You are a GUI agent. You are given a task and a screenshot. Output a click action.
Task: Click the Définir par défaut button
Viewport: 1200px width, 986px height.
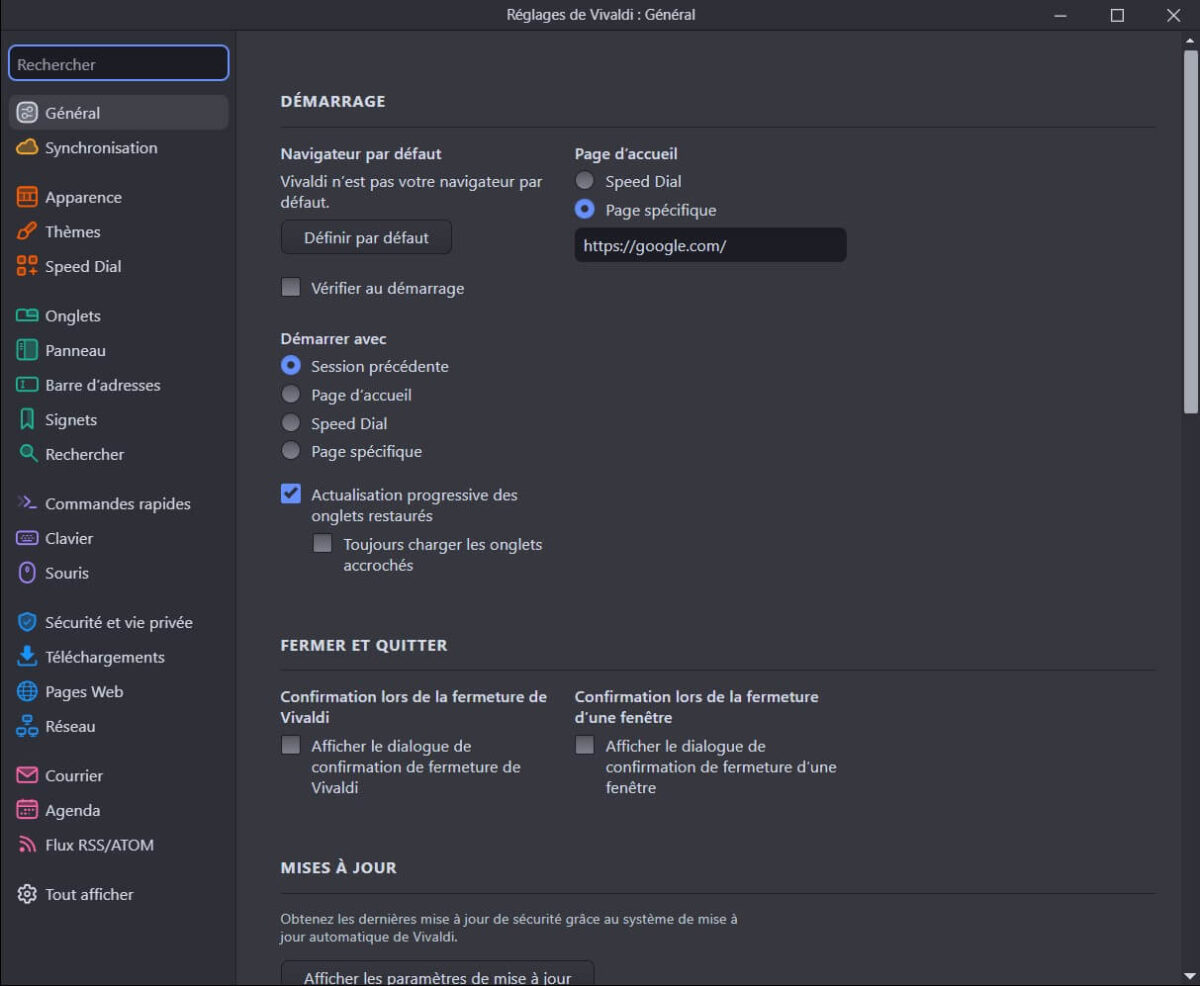pyautogui.click(x=366, y=237)
